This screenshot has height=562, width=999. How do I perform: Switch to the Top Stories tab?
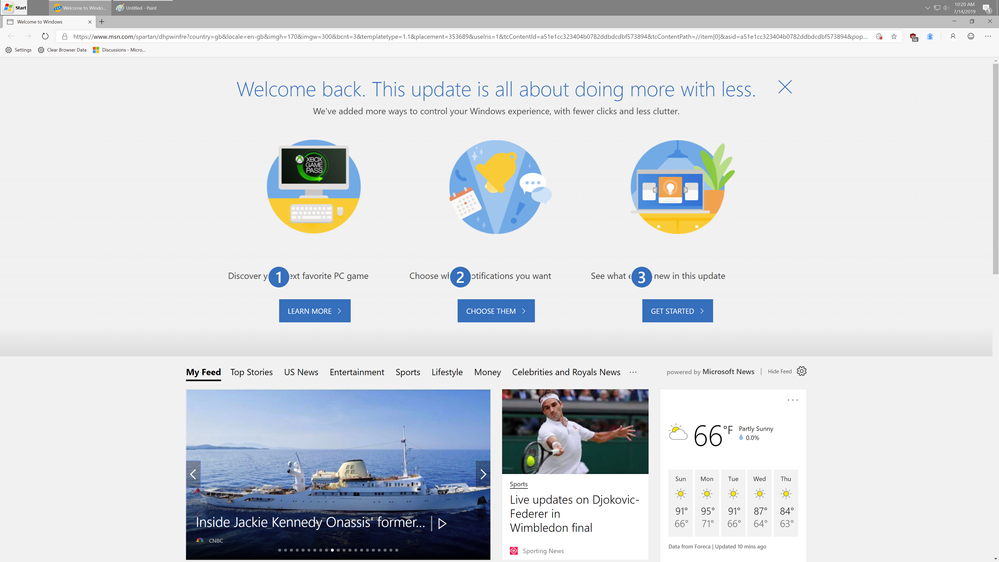point(251,372)
